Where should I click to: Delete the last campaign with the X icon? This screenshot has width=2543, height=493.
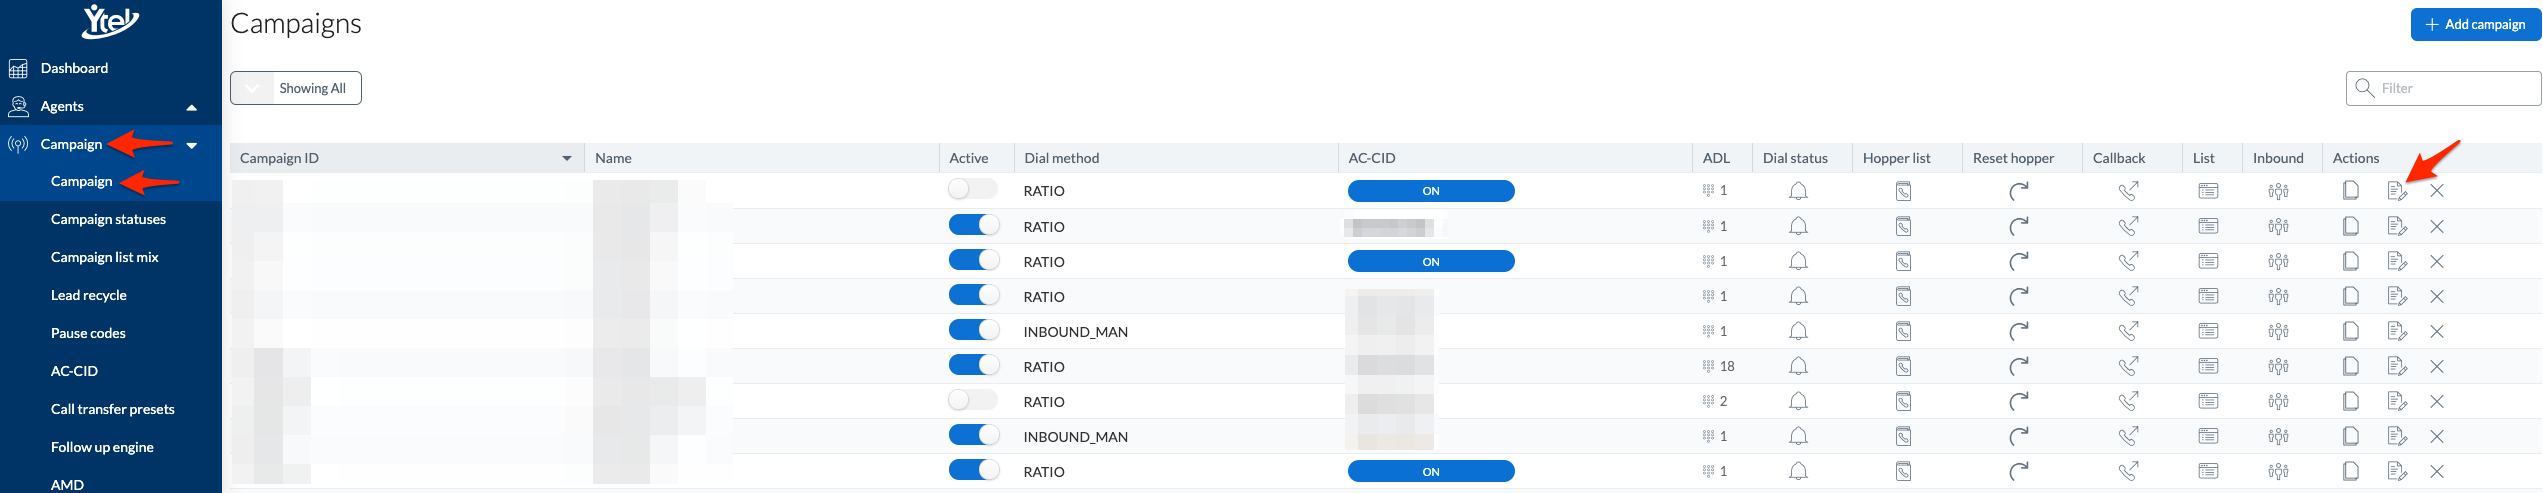2437,471
